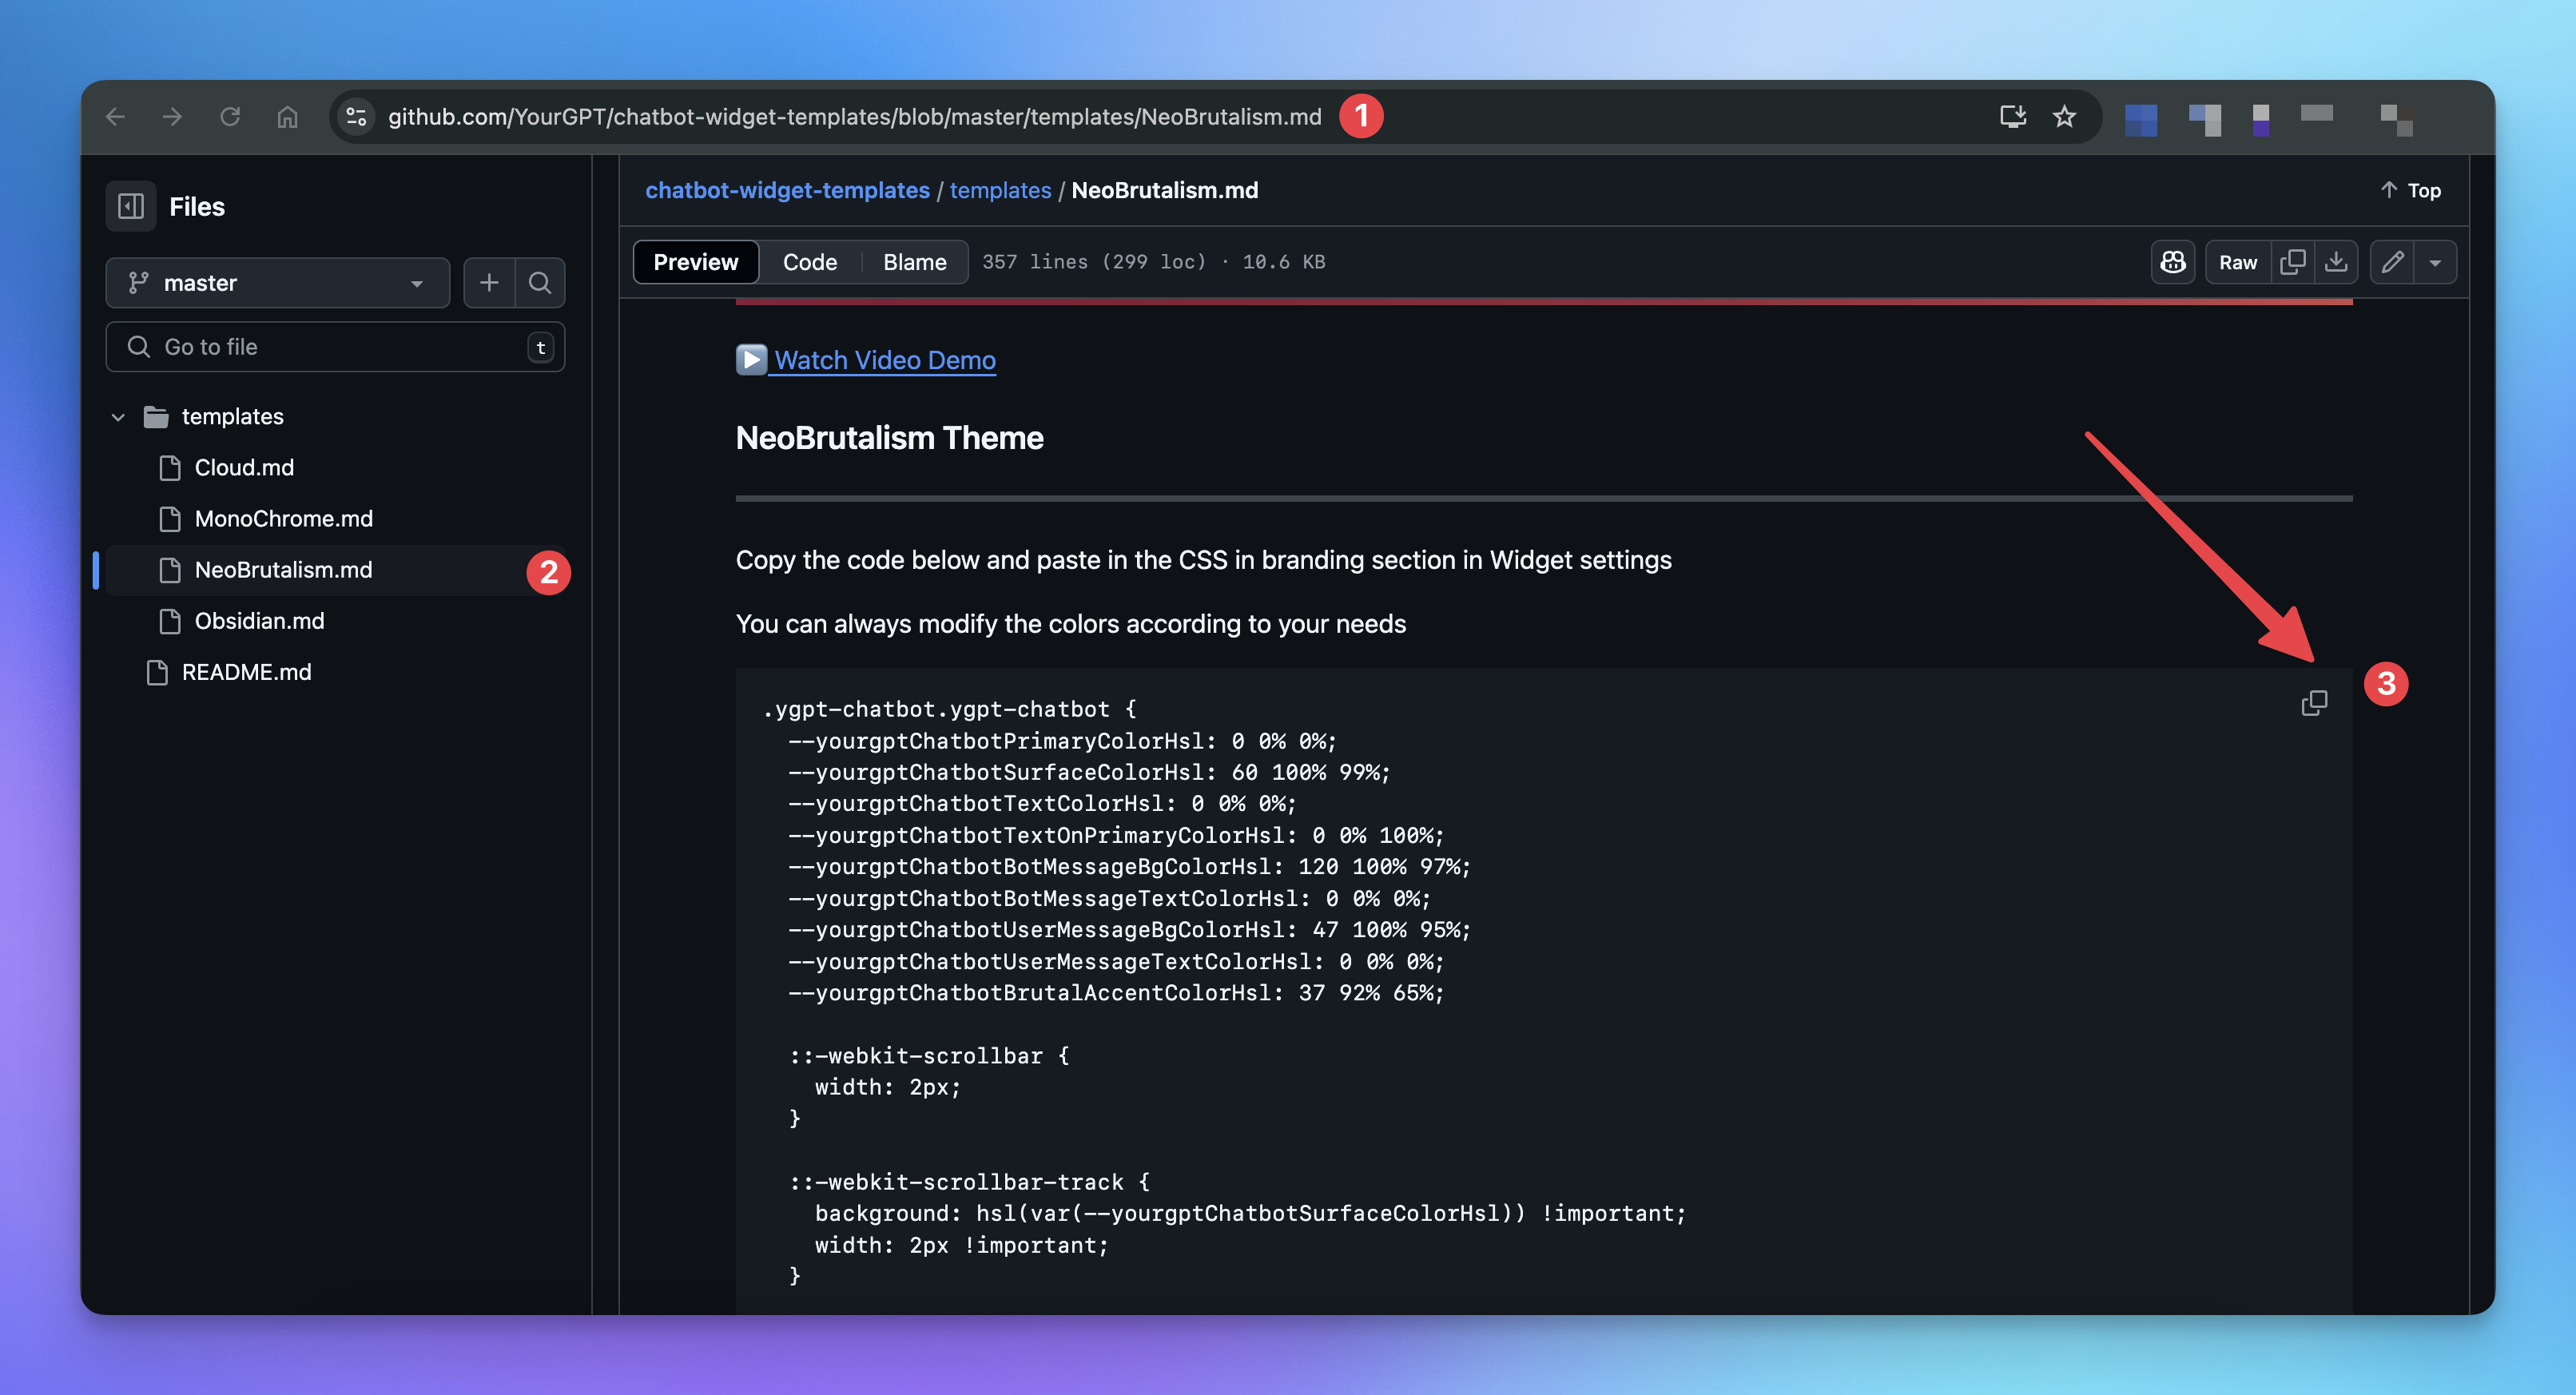The height and width of the screenshot is (1395, 2576).
Task: Open the browser home page
Action: [x=287, y=117]
